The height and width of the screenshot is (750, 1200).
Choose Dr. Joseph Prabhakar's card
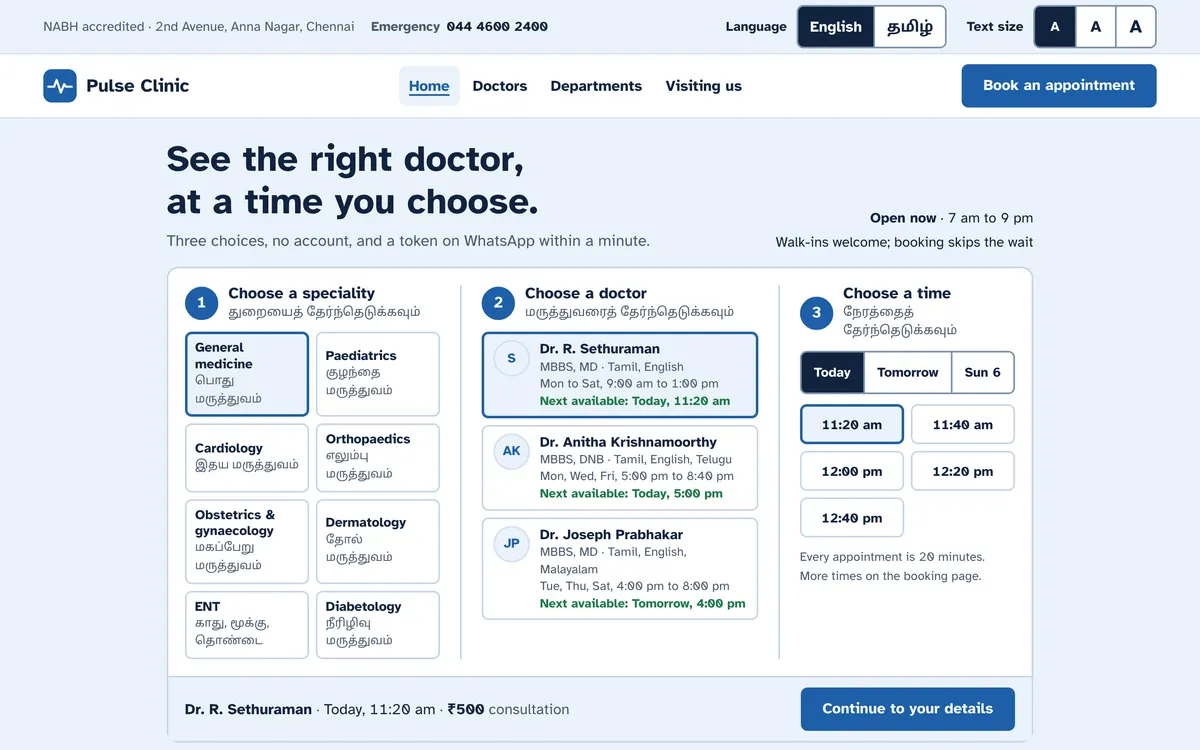[x=620, y=569]
